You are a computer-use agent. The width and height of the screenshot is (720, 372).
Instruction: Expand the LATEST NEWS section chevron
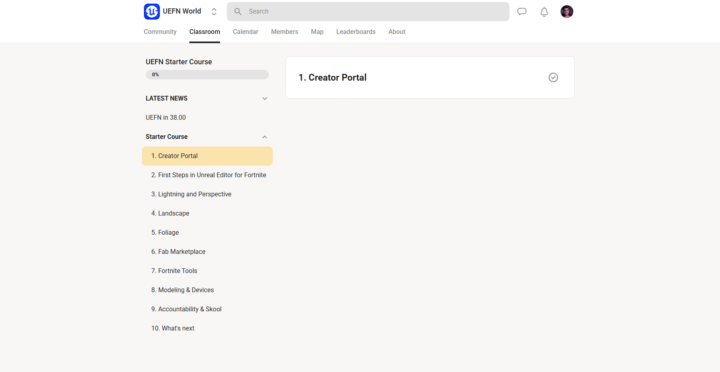264,99
